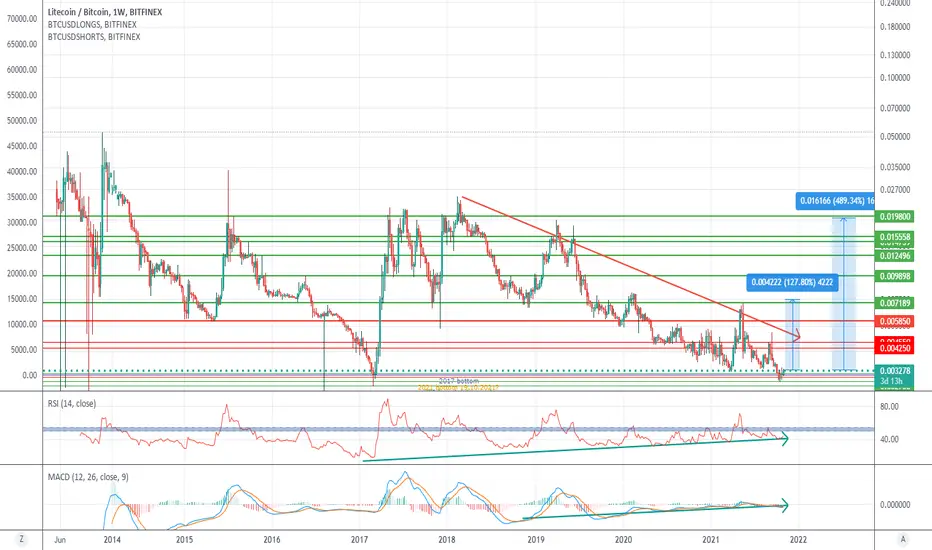Click the 0.007189 green price label
The height and width of the screenshot is (550, 932).
895,303
